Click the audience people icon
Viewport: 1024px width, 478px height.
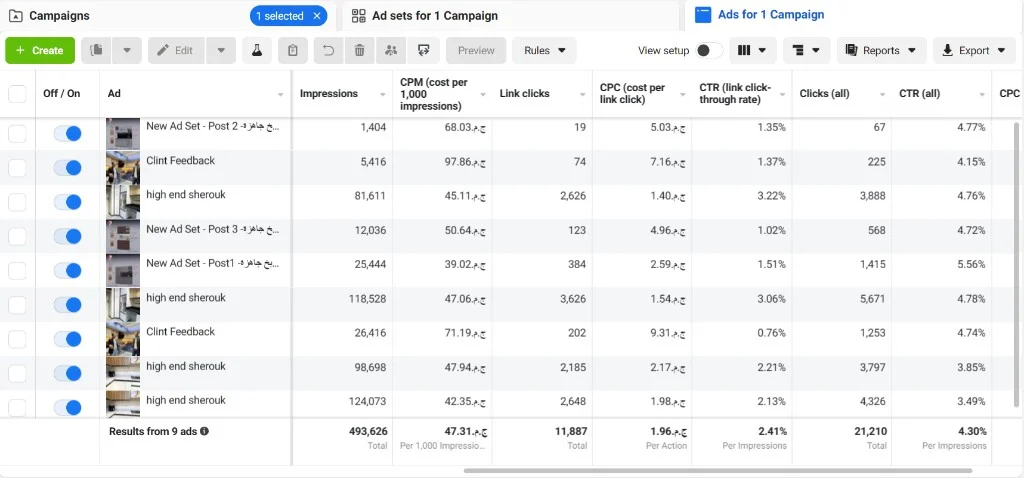click(x=391, y=50)
